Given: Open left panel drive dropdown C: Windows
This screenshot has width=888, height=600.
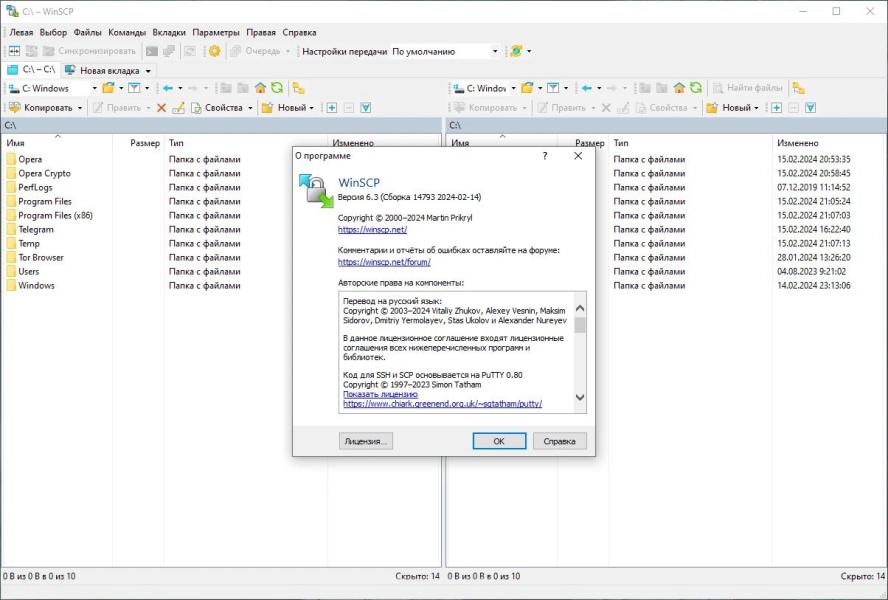Looking at the screenshot, I should (95, 88).
